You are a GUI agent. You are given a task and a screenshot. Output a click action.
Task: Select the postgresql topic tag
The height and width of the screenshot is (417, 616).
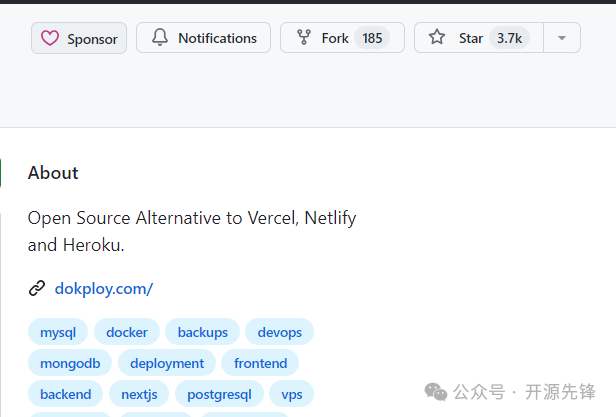click(x=219, y=393)
